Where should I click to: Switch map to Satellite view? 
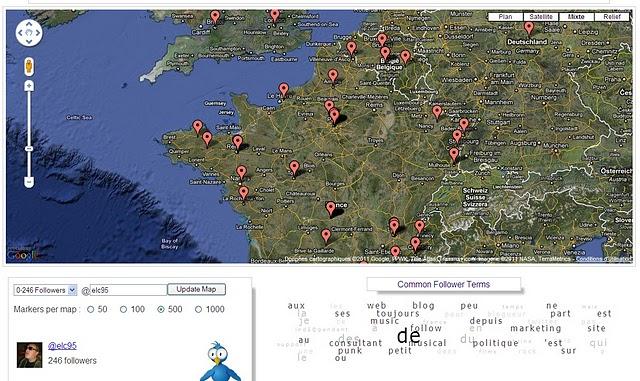click(541, 17)
